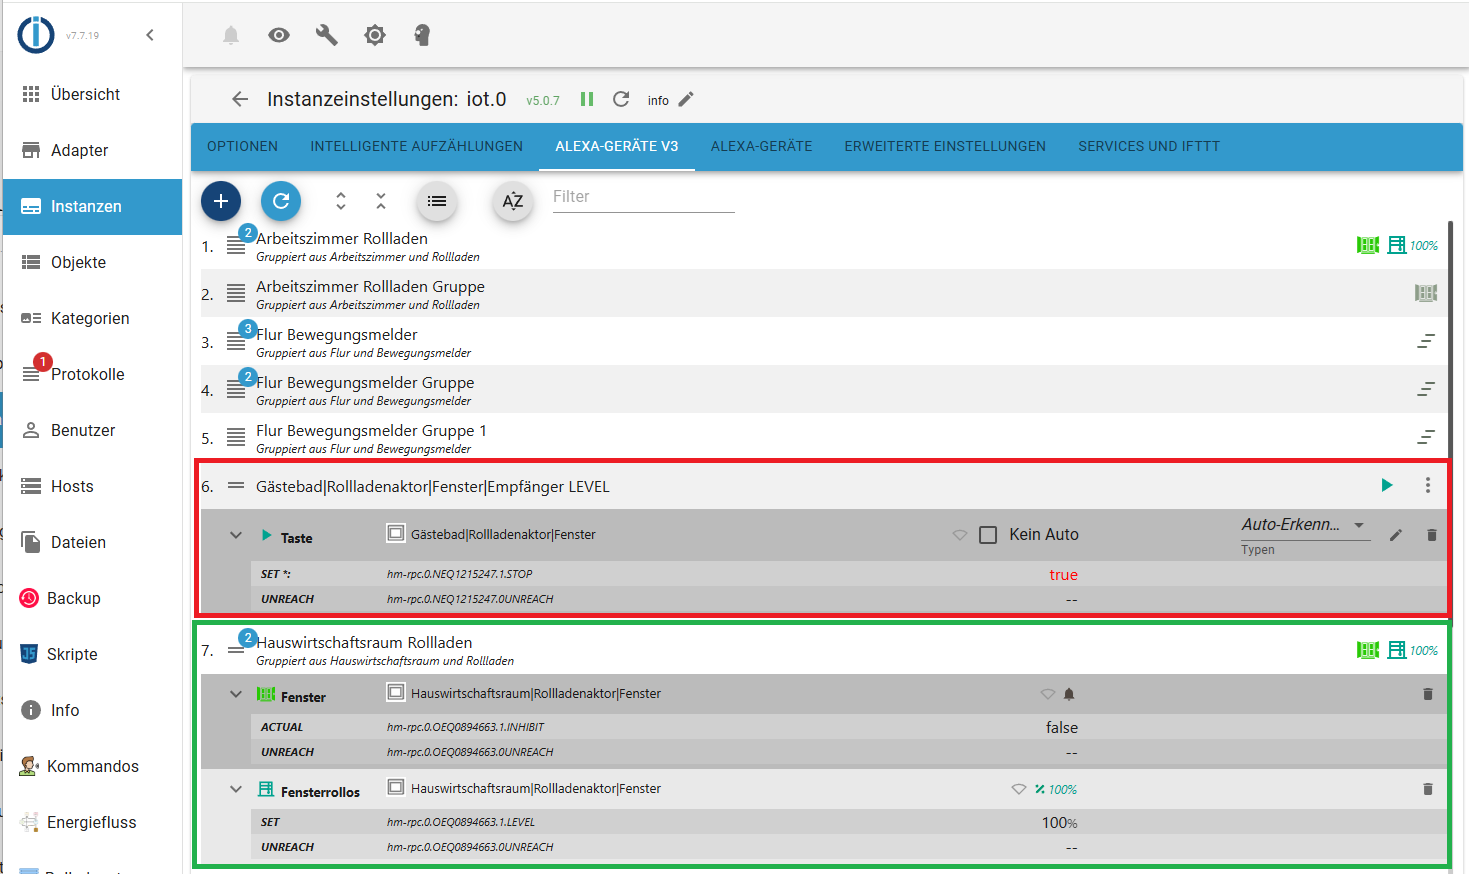Viewport: 1469px width, 874px height.
Task: Click the pause instance button for iot.0
Action: tap(587, 99)
